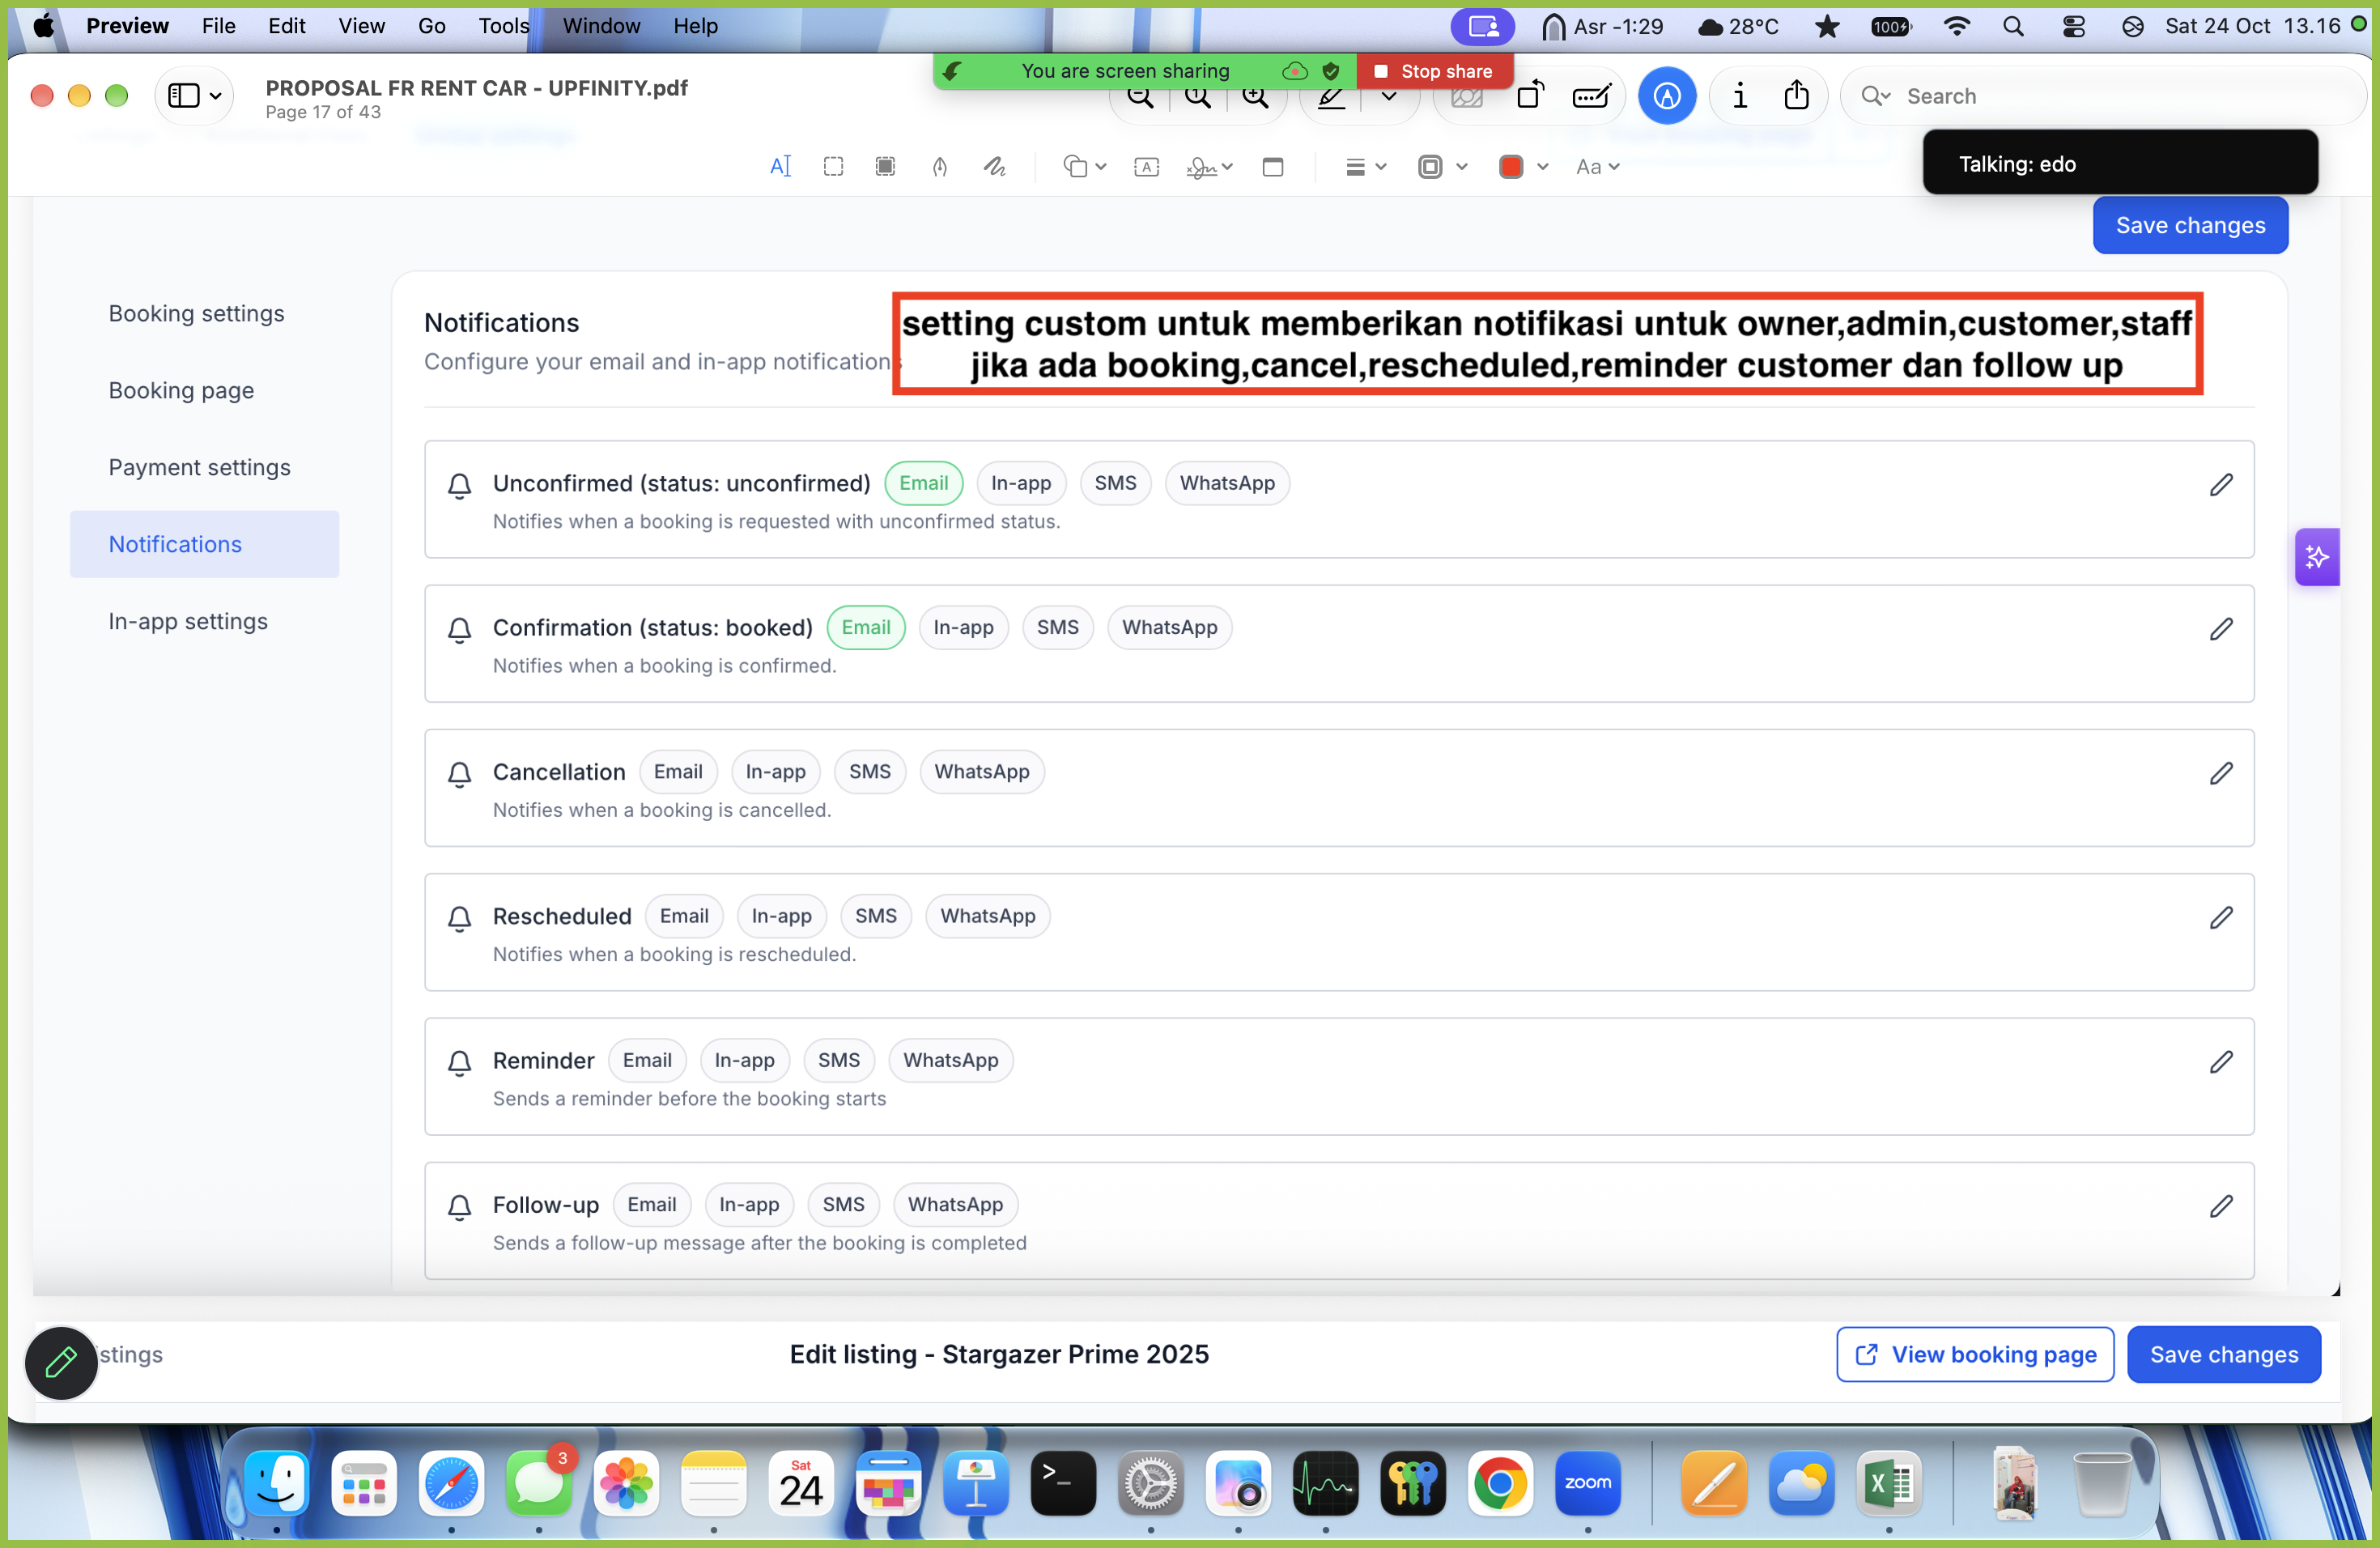The width and height of the screenshot is (2380, 1548).
Task: Open the Text Style Aa dropdown
Action: 1597,167
